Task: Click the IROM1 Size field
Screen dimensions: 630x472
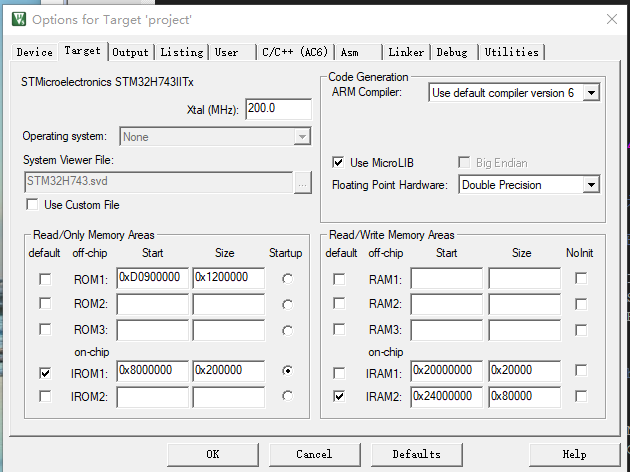Action: [229, 370]
